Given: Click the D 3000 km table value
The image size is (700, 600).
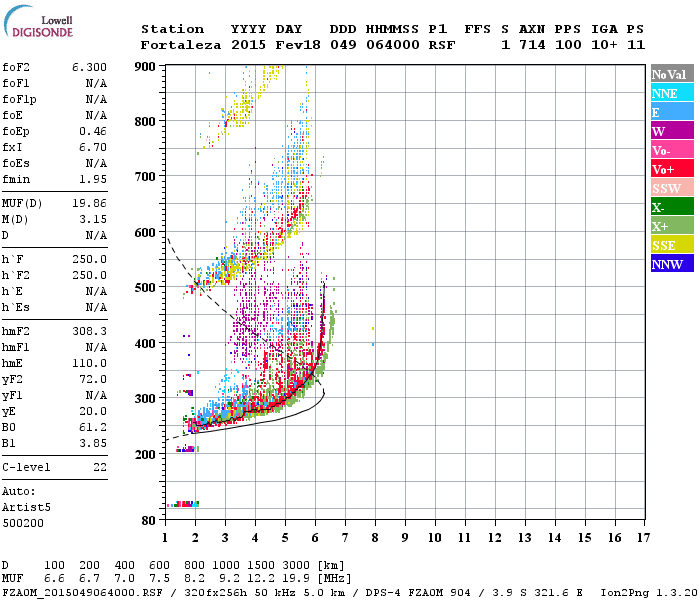Looking at the screenshot, I should (296, 566).
